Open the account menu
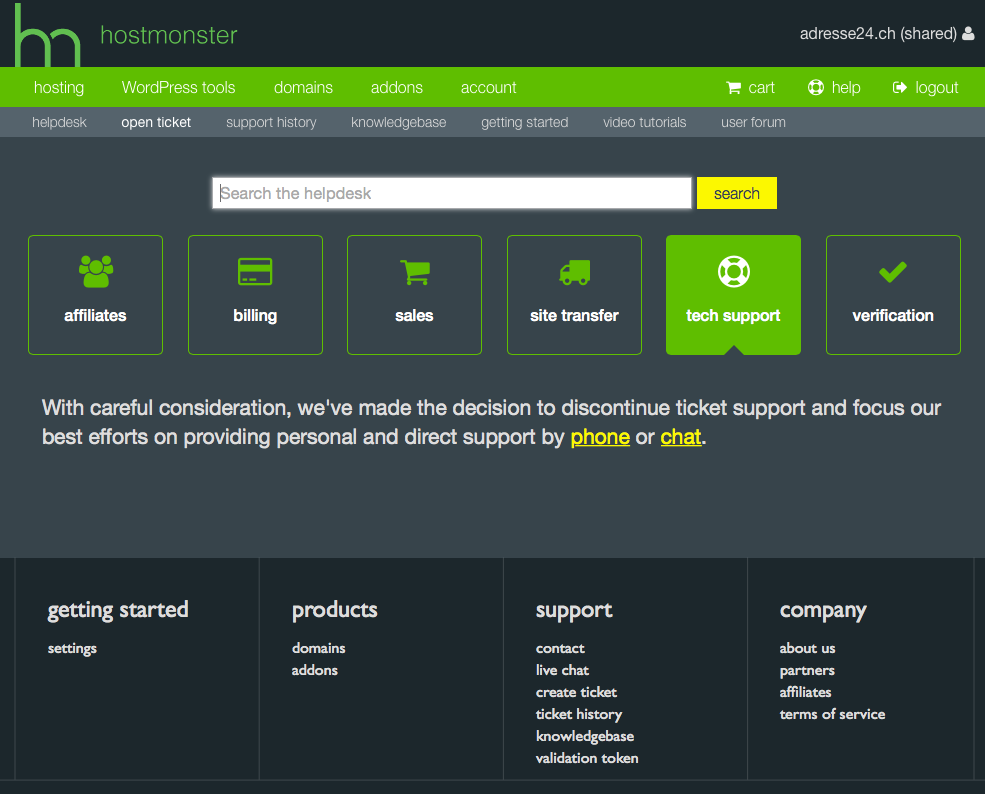The image size is (985, 794). pos(488,87)
